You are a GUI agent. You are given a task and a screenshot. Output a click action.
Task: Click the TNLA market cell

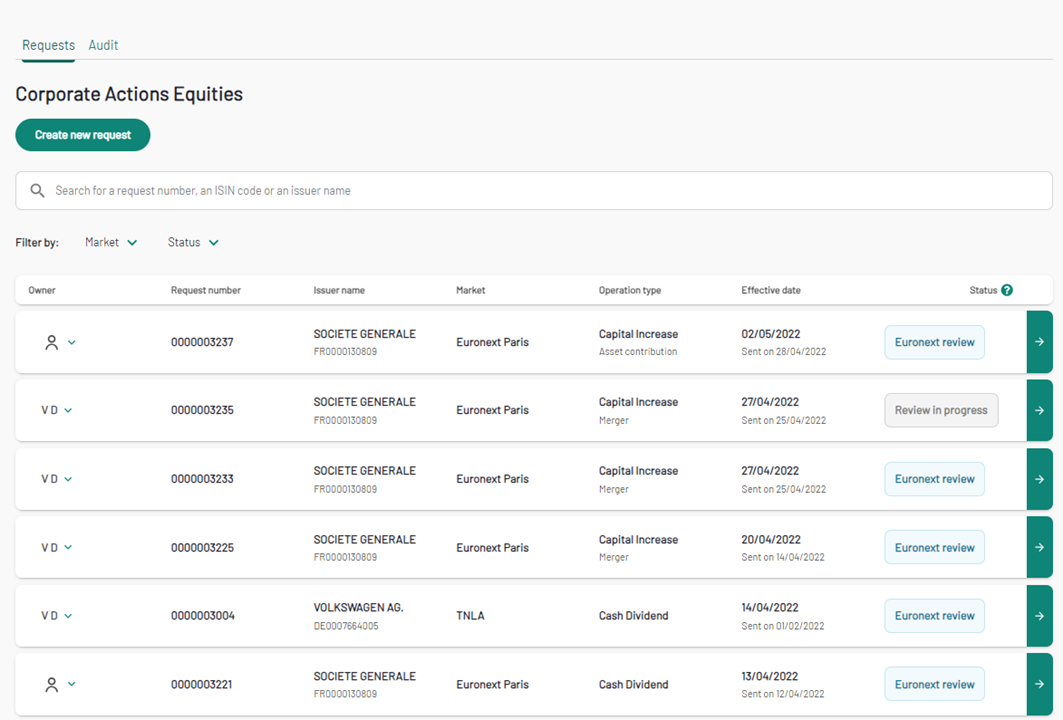470,616
